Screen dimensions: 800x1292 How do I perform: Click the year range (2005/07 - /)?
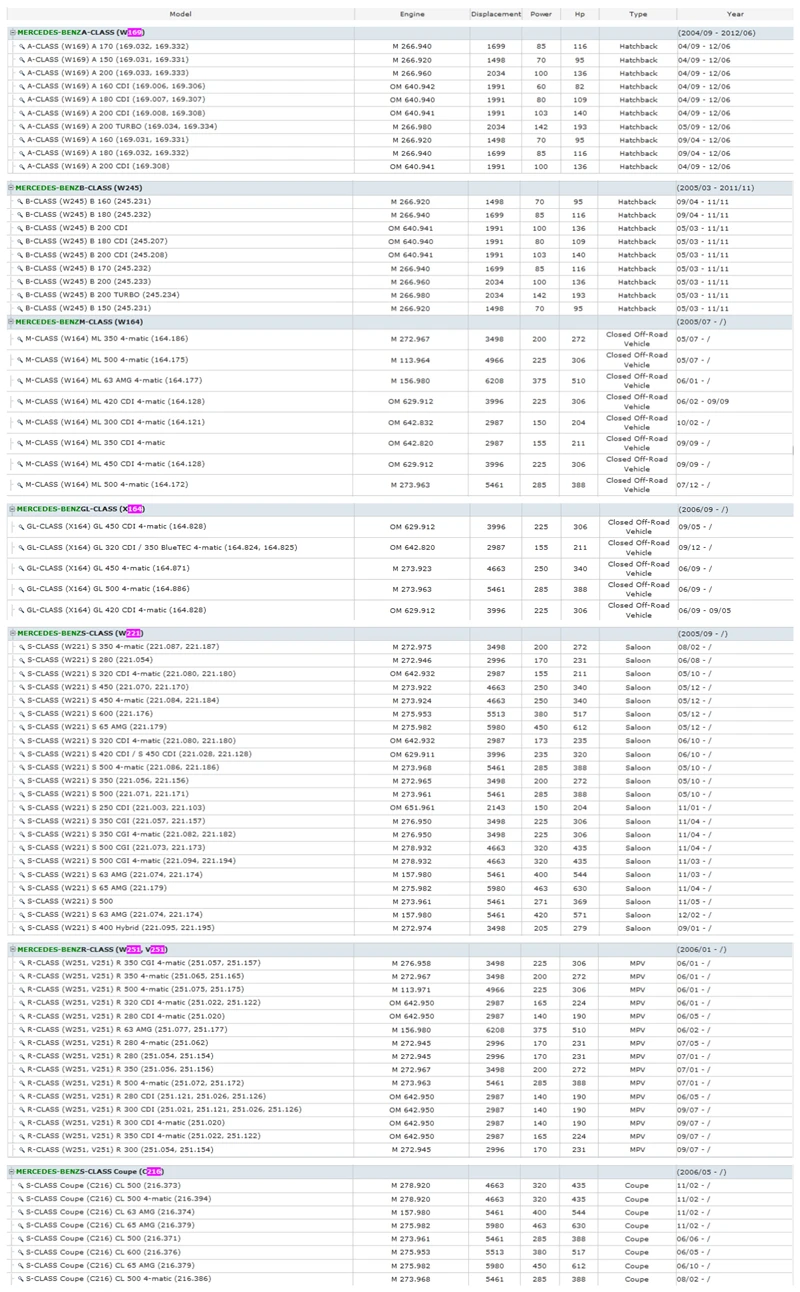[x=704, y=322]
